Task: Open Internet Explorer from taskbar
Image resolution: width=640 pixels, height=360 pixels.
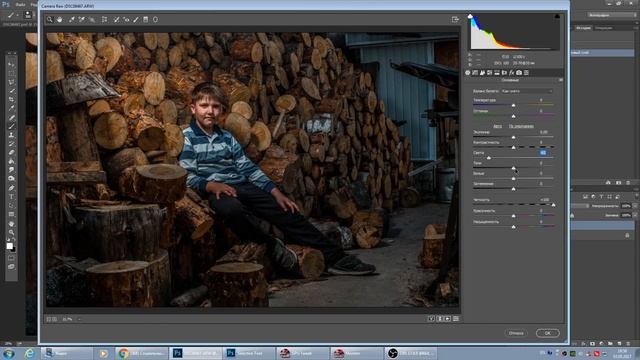Action: coord(29,353)
